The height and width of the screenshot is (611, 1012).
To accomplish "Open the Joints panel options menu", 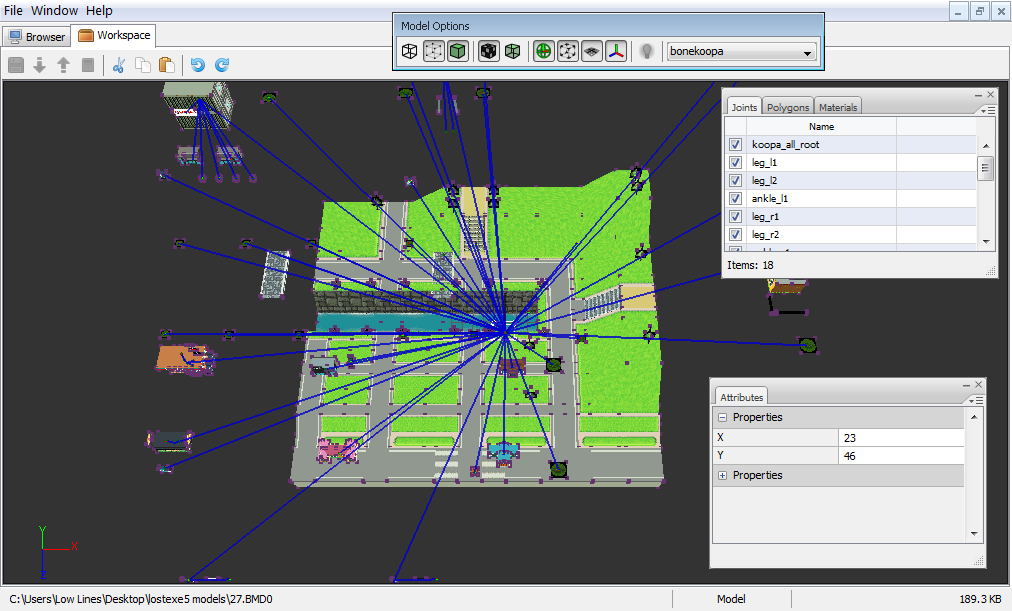I will point(989,110).
